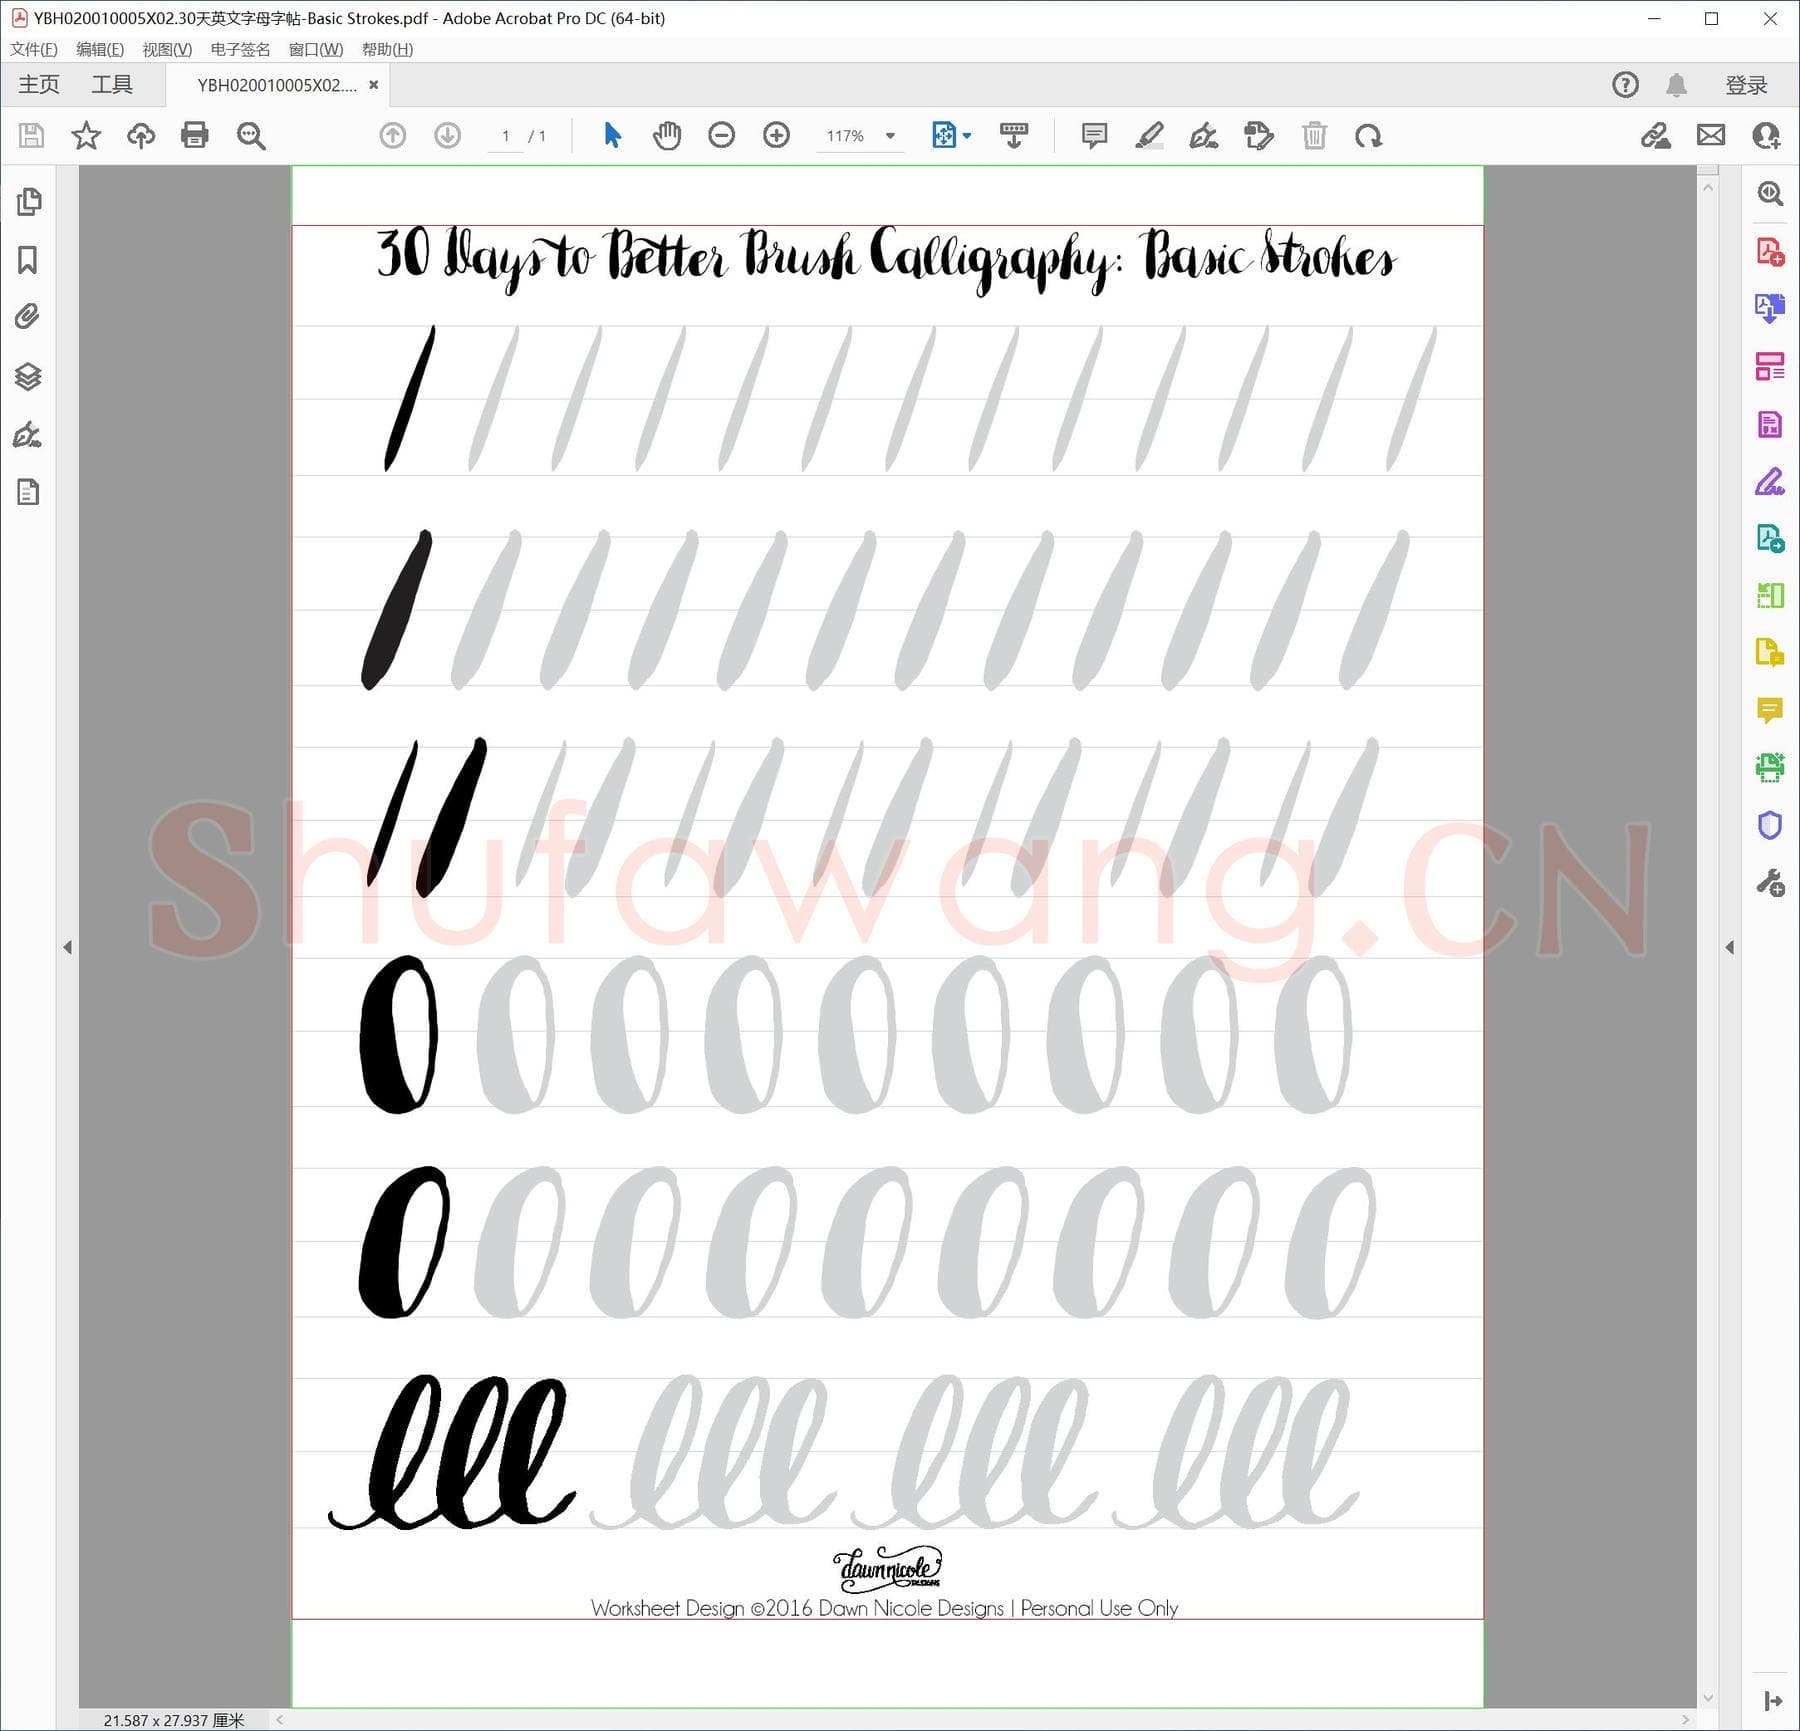Open the search magnifier tool in right pane
The width and height of the screenshot is (1800, 1731).
[x=1770, y=193]
